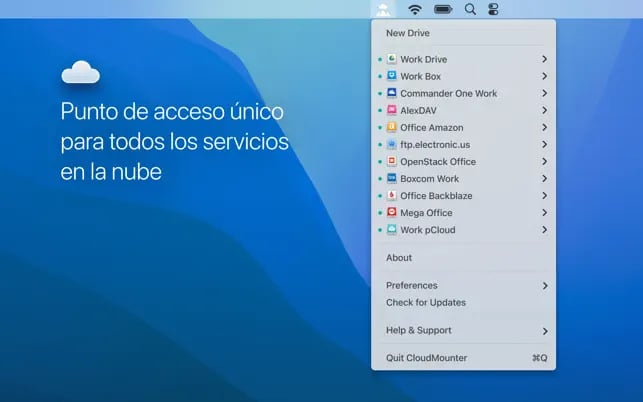Open the About menu entry
This screenshot has width=643, height=402.
(399, 258)
